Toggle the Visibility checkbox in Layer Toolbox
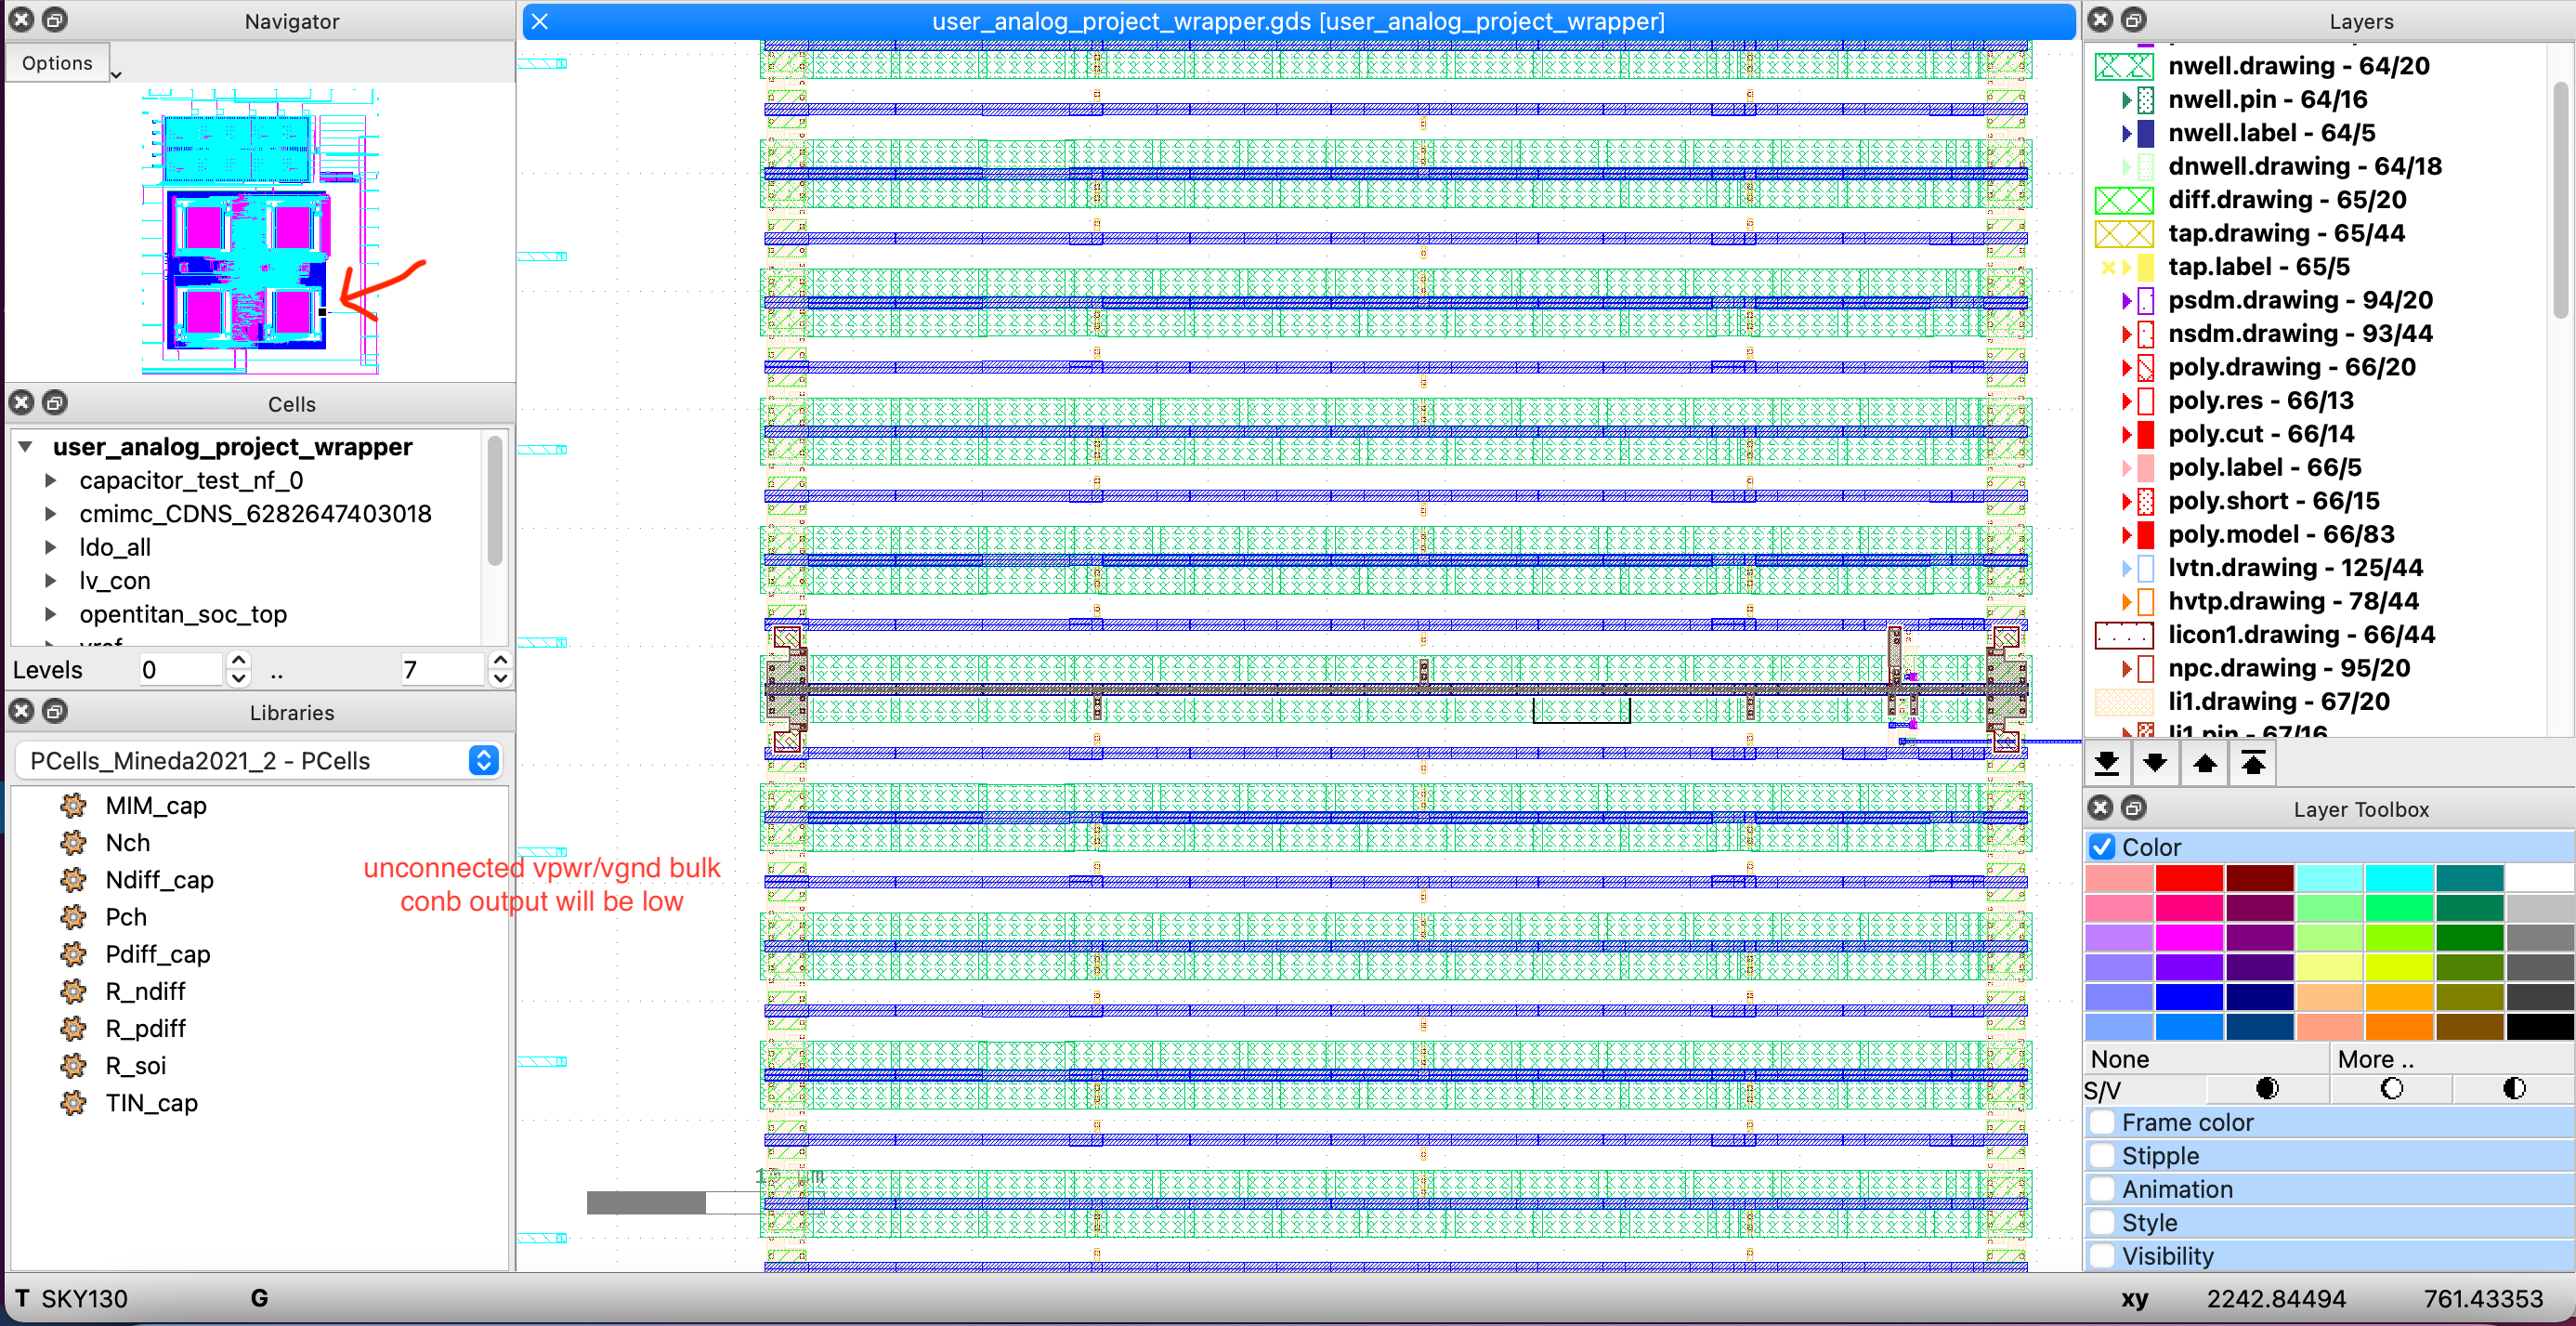 (x=2102, y=1256)
